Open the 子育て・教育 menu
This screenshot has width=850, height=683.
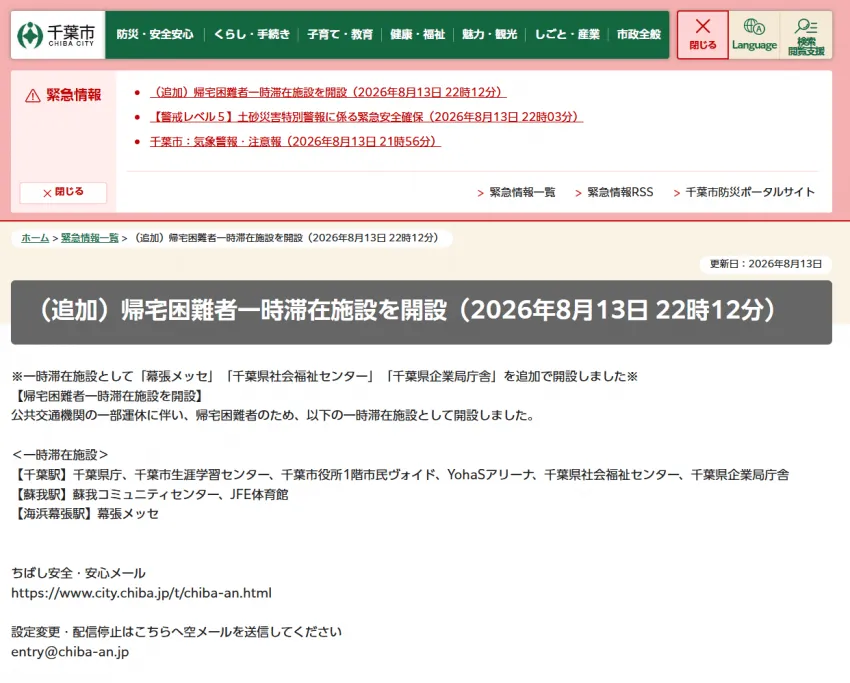click(340, 35)
